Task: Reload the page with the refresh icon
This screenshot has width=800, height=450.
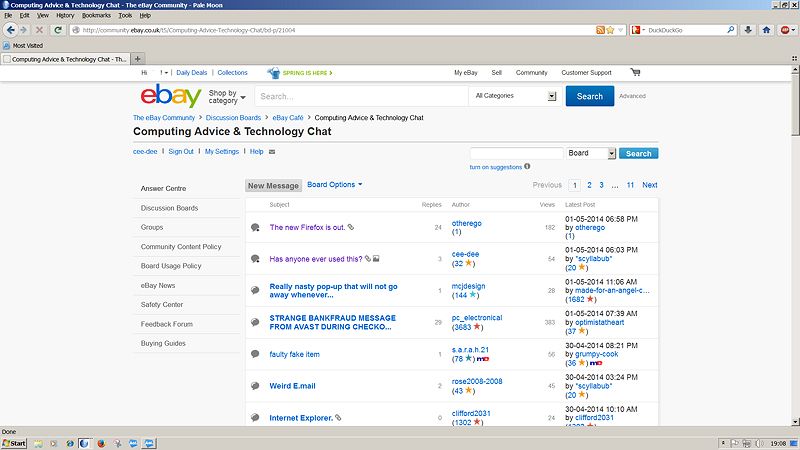Action: tap(58, 30)
